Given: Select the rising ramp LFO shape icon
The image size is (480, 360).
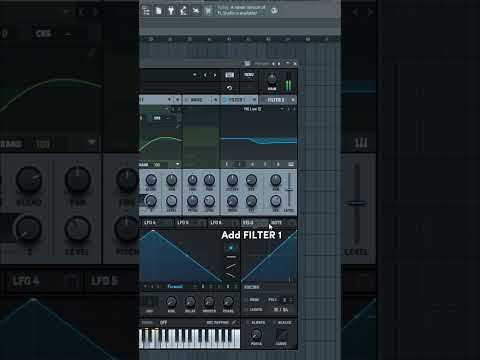Looking at the screenshot, I should click(231, 266).
